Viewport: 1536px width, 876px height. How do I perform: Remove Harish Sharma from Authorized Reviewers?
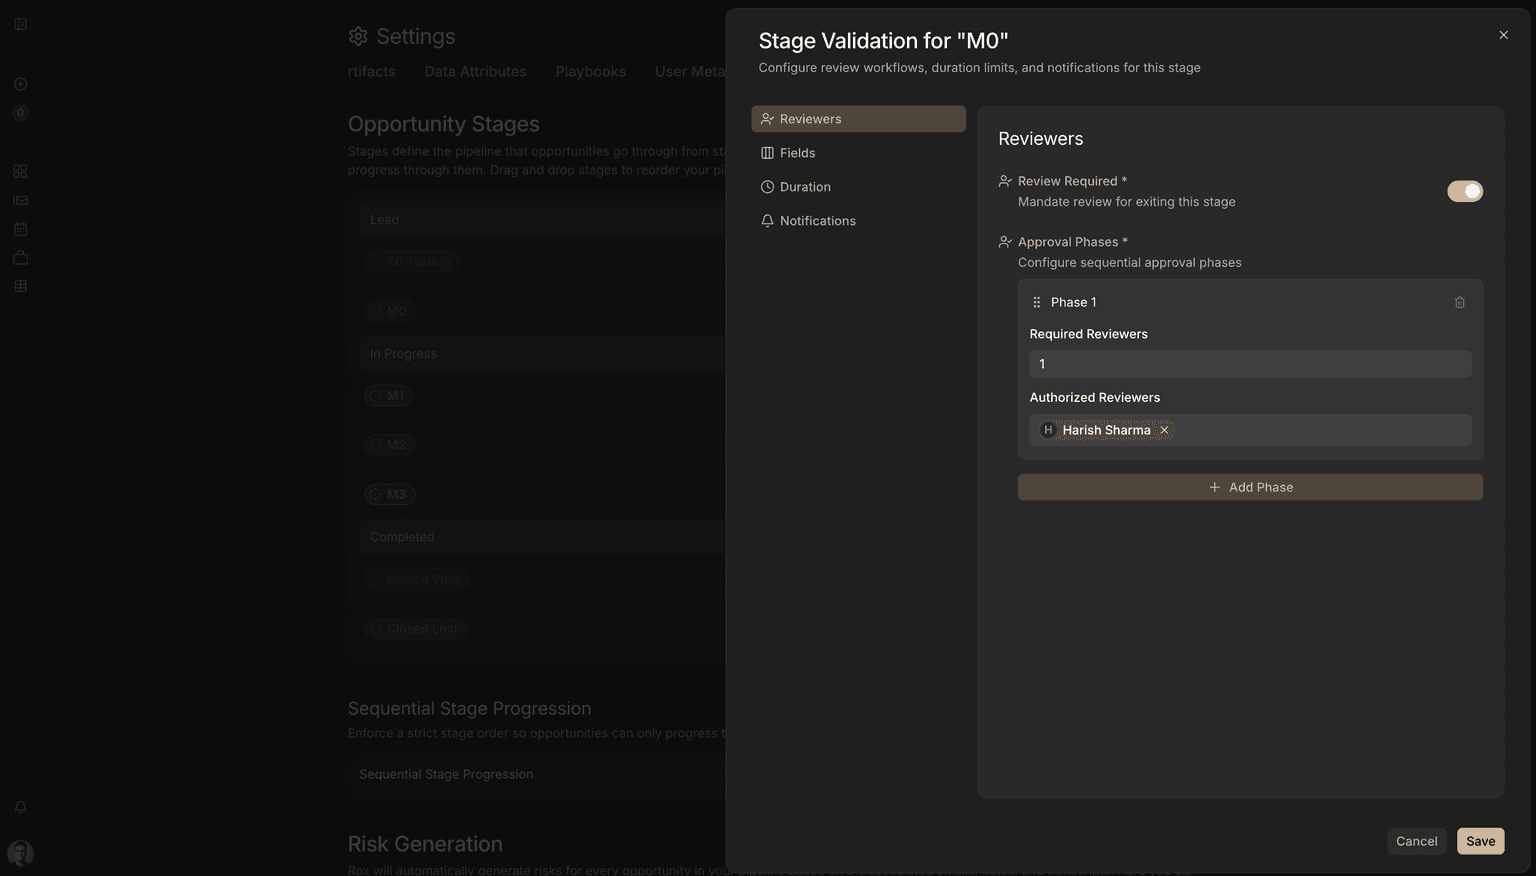[x=1164, y=430]
